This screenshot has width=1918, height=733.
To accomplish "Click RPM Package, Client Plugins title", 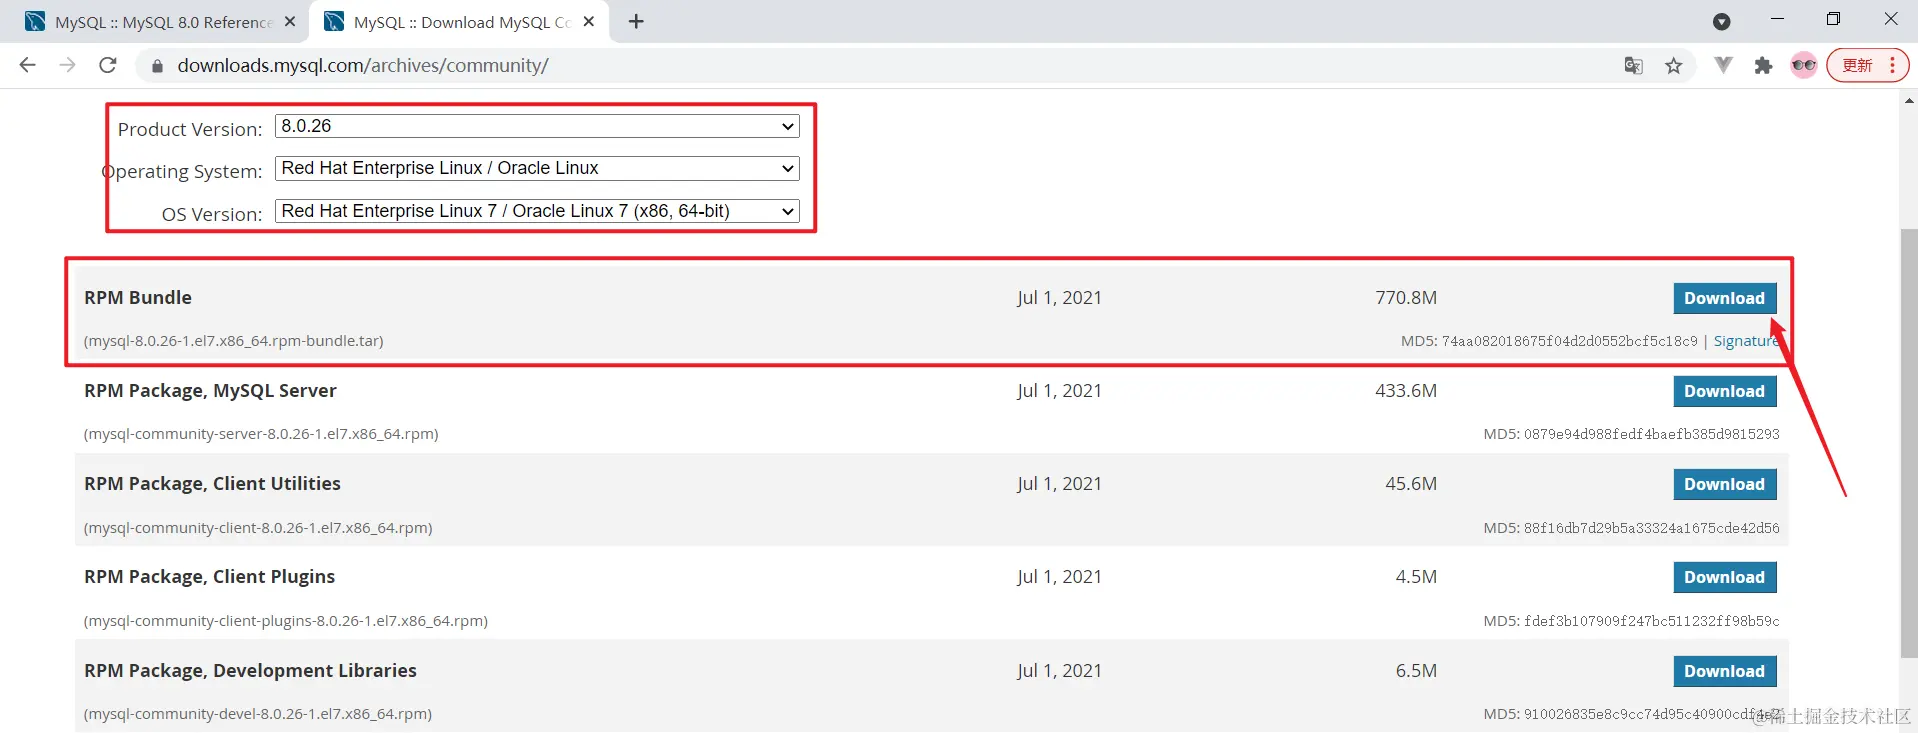I will click(x=209, y=576).
